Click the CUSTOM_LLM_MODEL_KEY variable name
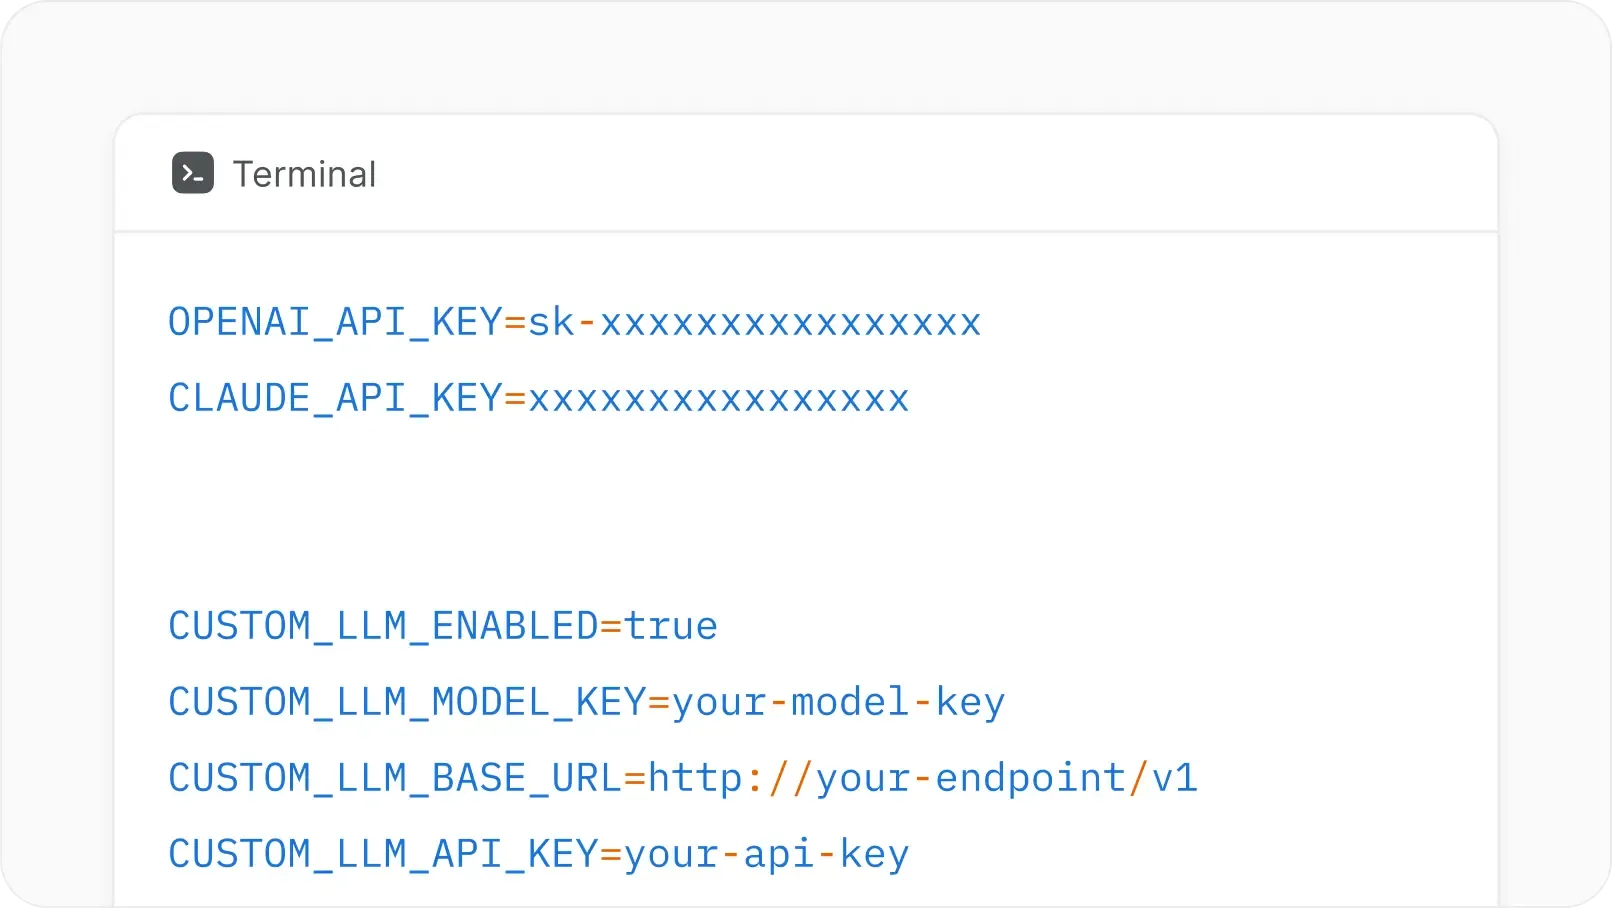Screen dimensions: 1612x908 click(407, 703)
